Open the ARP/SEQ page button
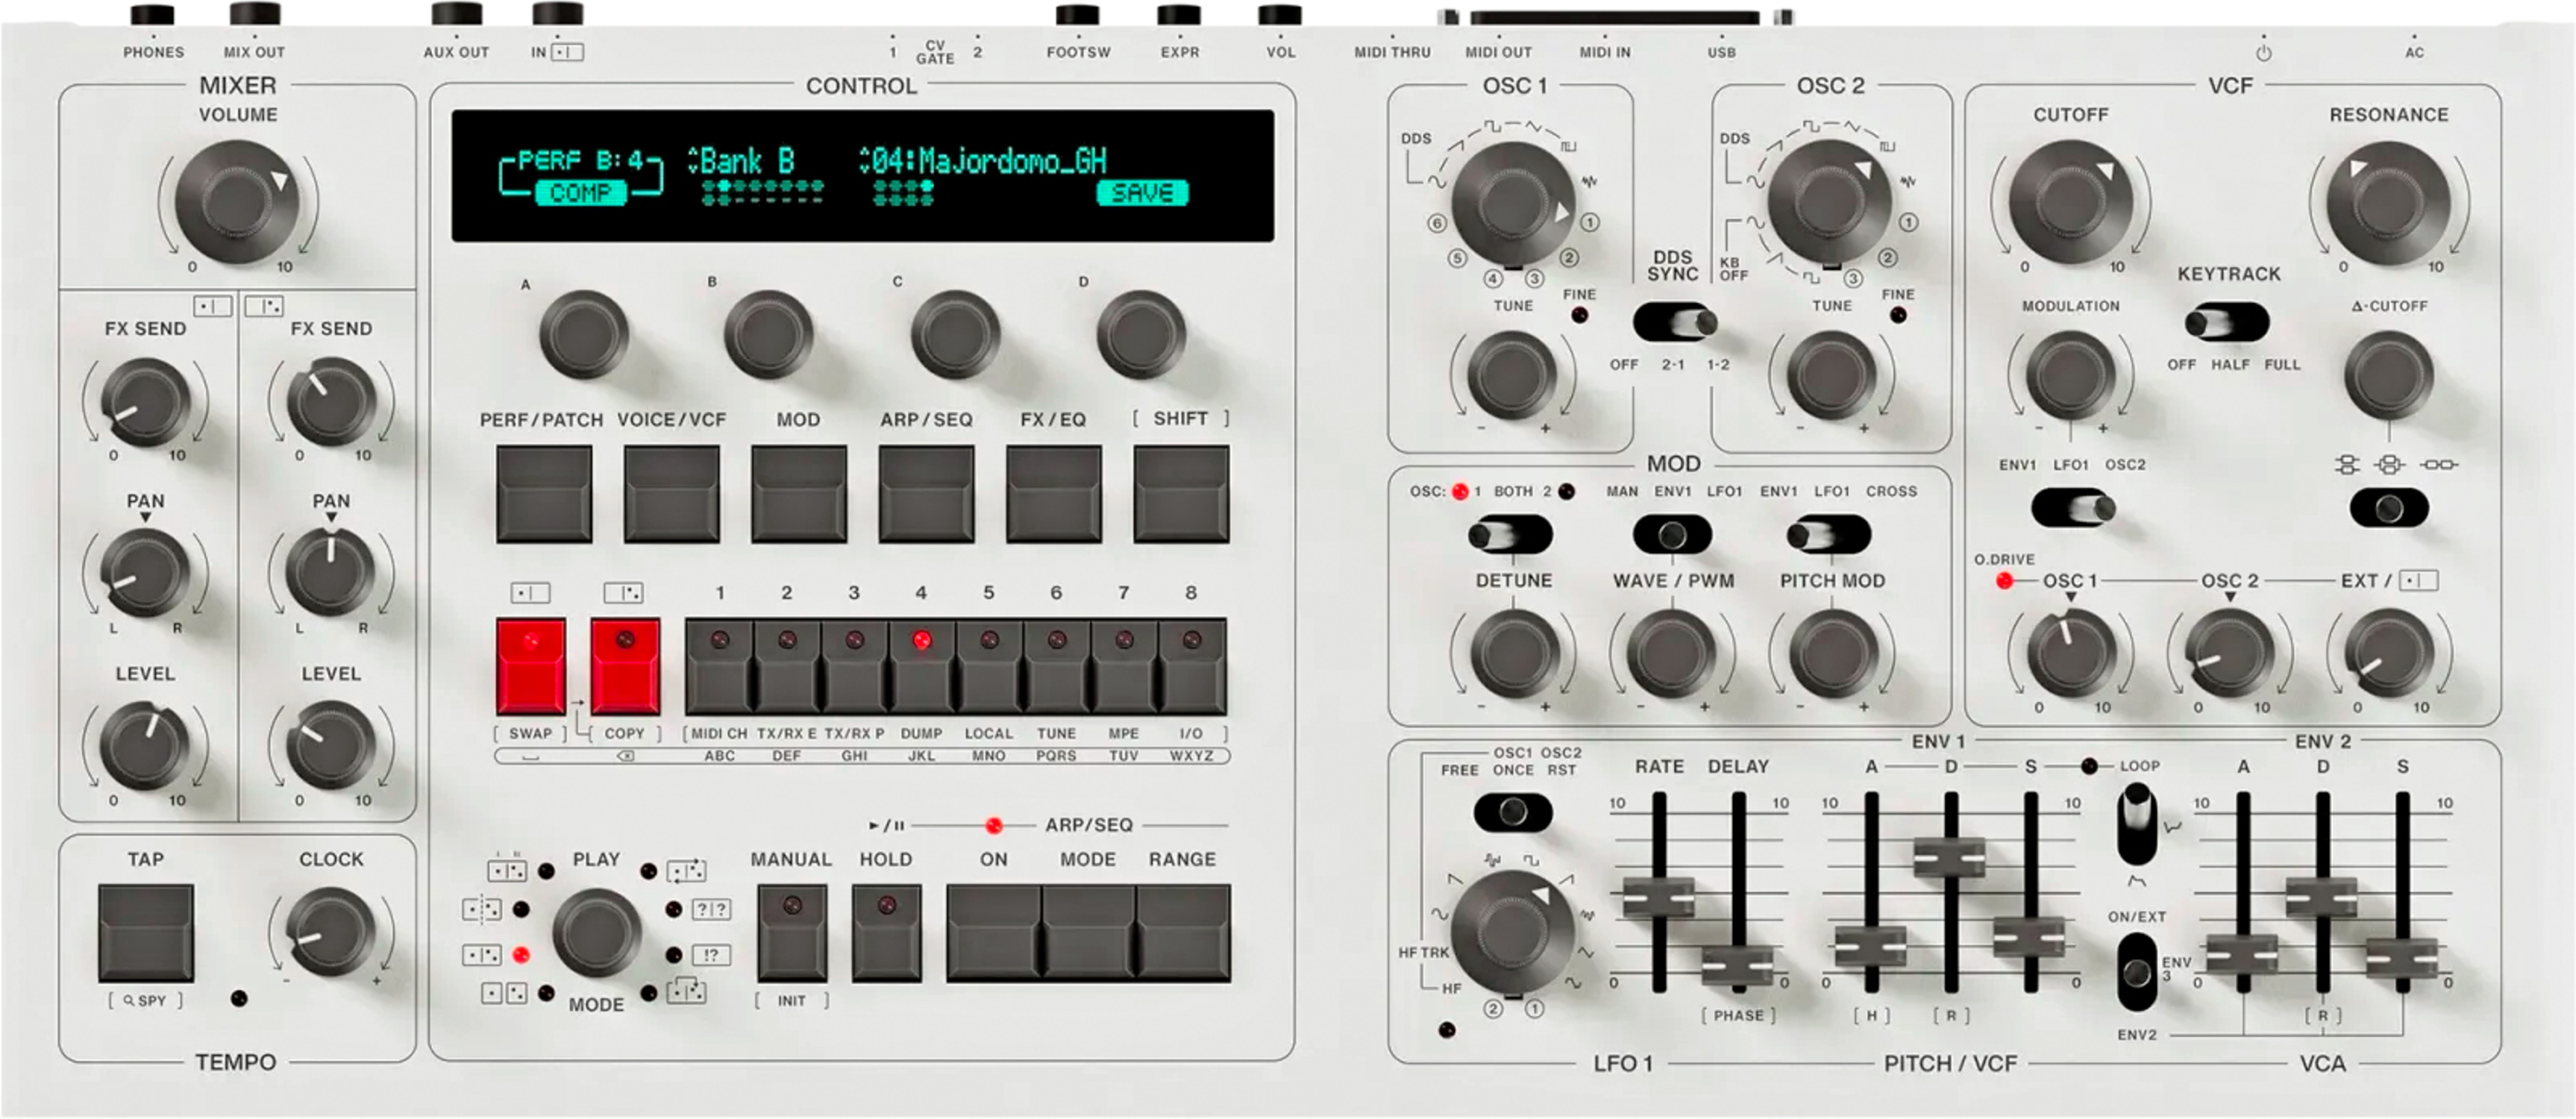2576x1119 pixels. 926,494
